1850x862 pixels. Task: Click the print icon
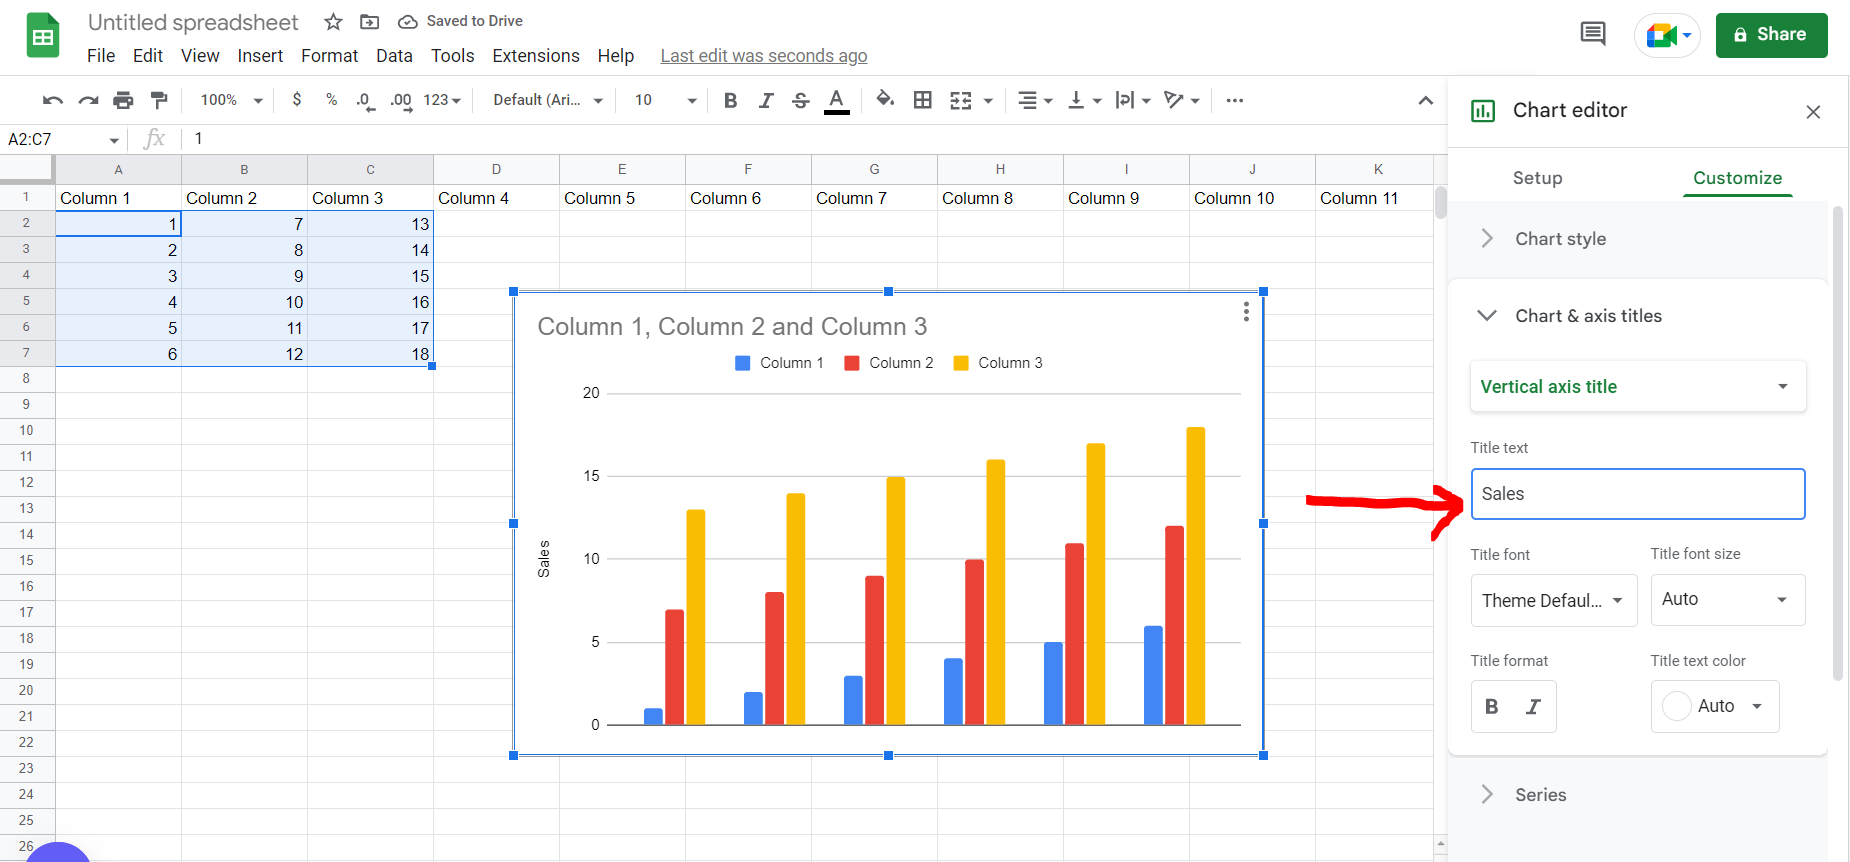[x=123, y=100]
